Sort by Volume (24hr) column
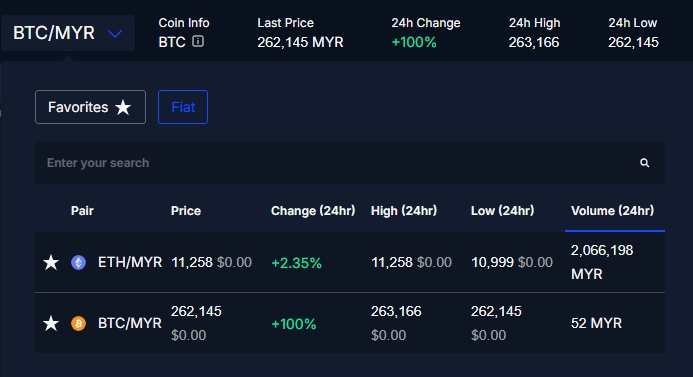 (x=613, y=210)
